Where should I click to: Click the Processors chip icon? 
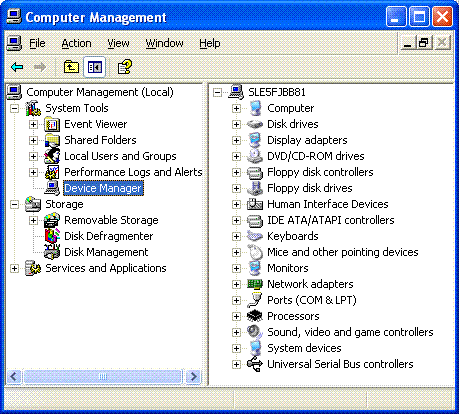pos(255,316)
